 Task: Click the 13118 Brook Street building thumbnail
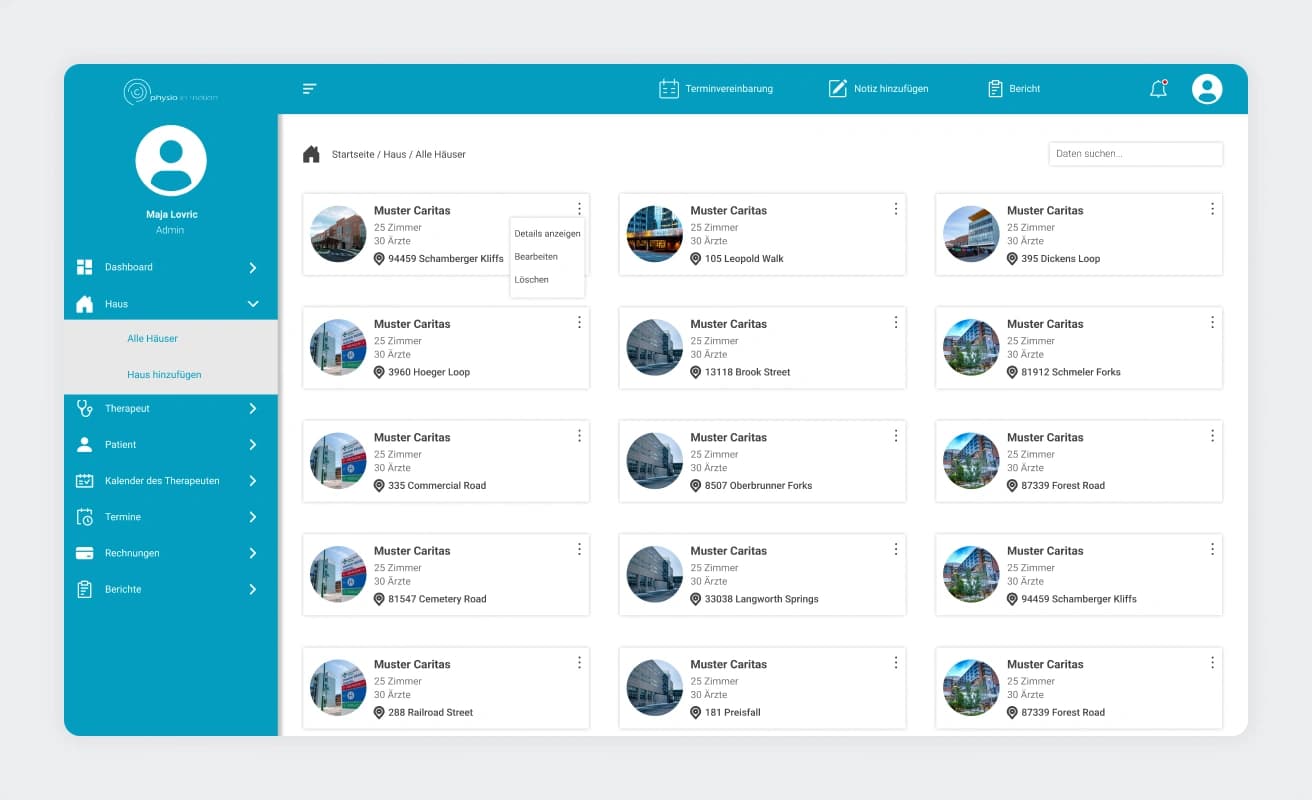(x=654, y=348)
